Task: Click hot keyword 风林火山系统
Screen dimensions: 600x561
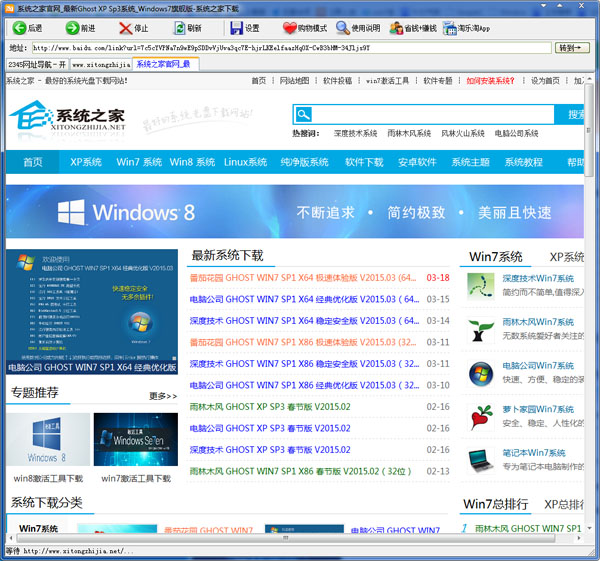Action: [463, 133]
